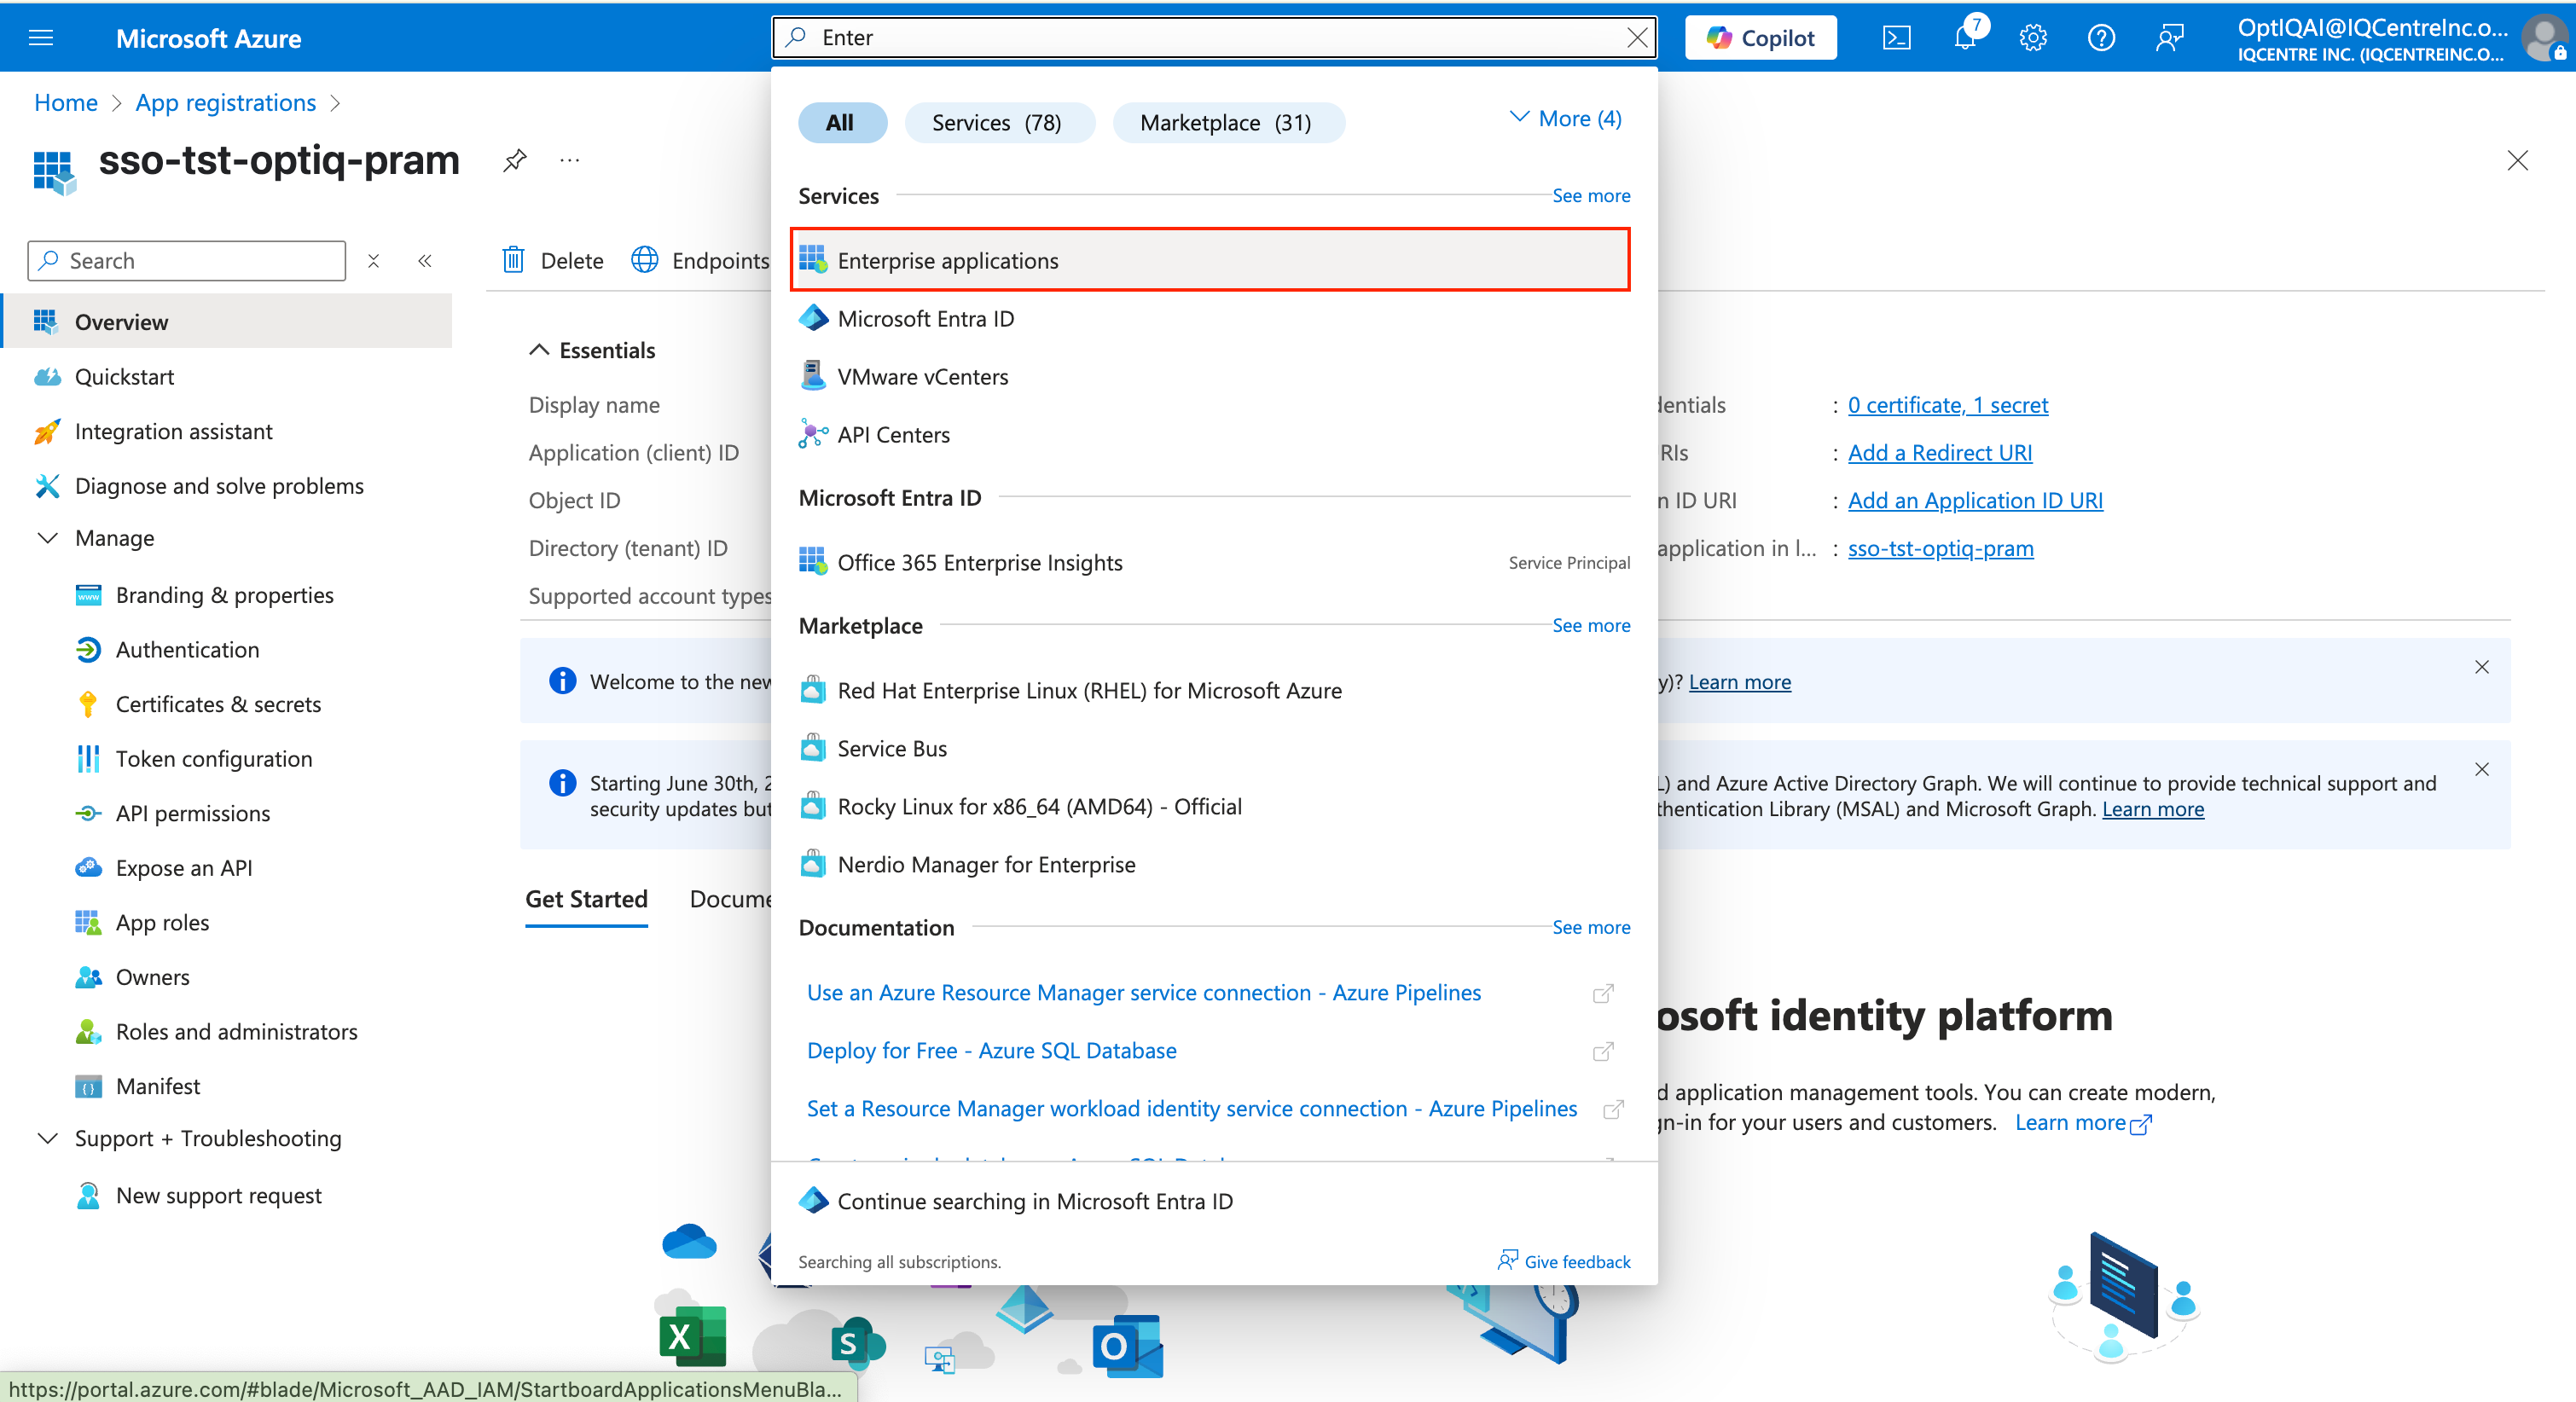Click the Delete trash icon

click(x=513, y=260)
